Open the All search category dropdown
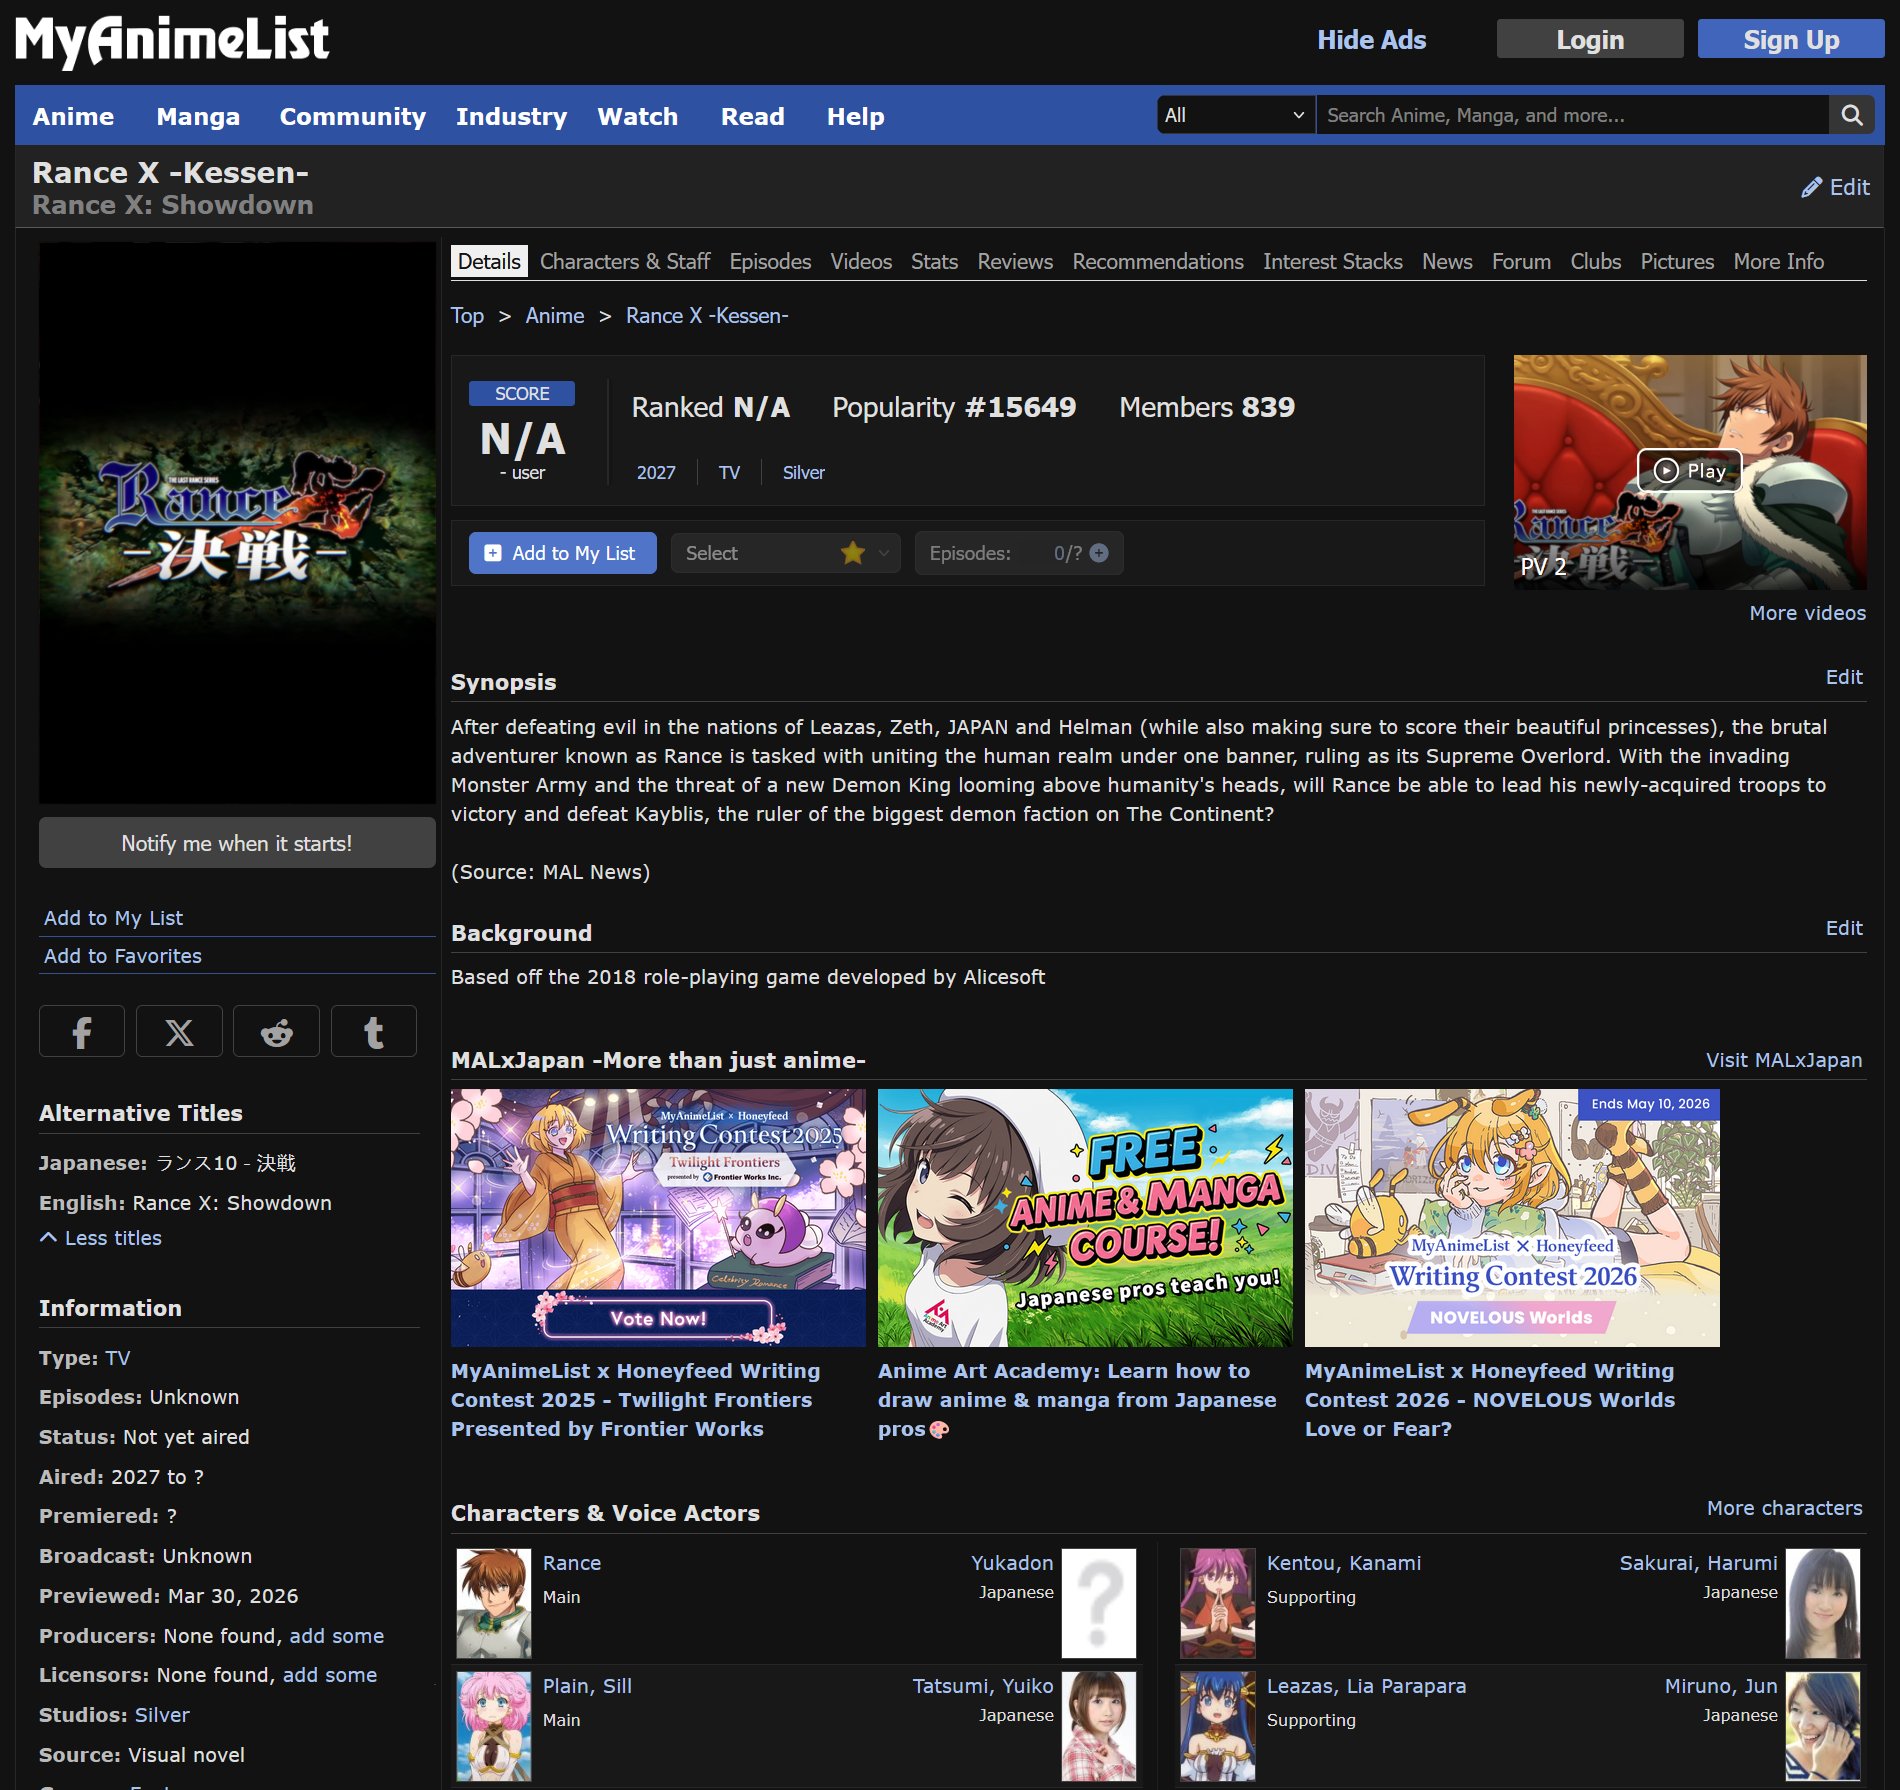The image size is (1900, 1790). (1236, 115)
